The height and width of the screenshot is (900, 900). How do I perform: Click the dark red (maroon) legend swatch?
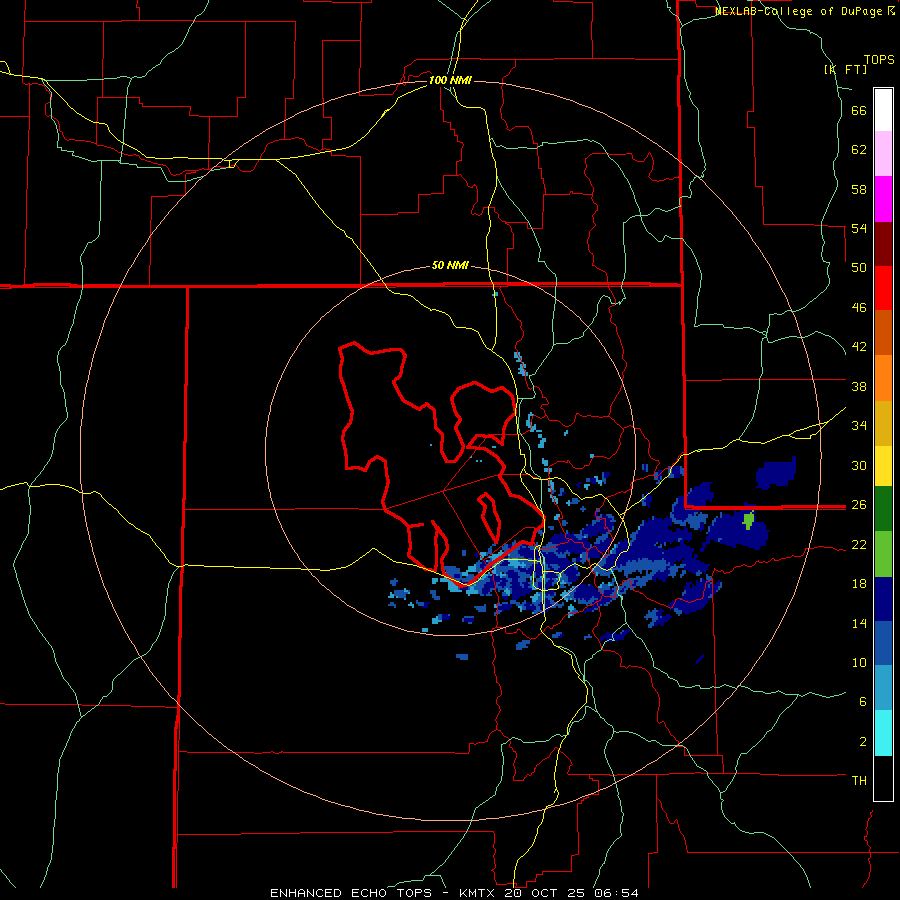[883, 244]
